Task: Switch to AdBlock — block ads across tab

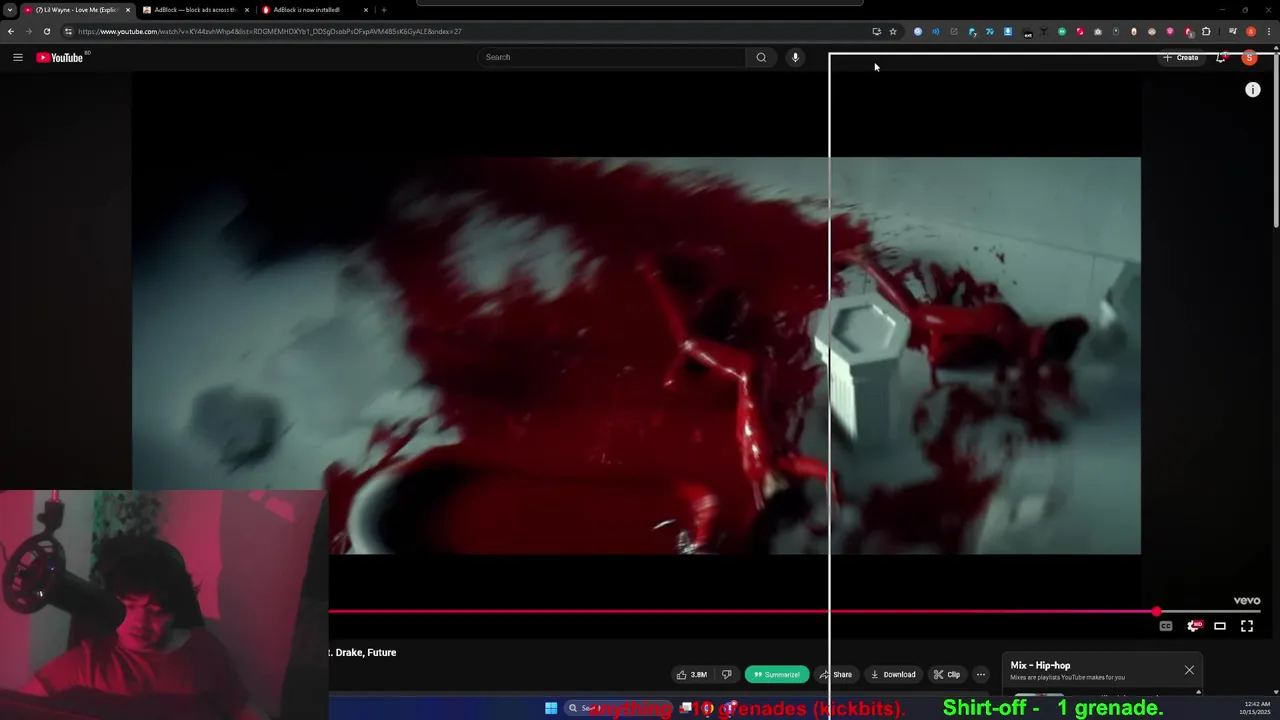Action: point(195,10)
